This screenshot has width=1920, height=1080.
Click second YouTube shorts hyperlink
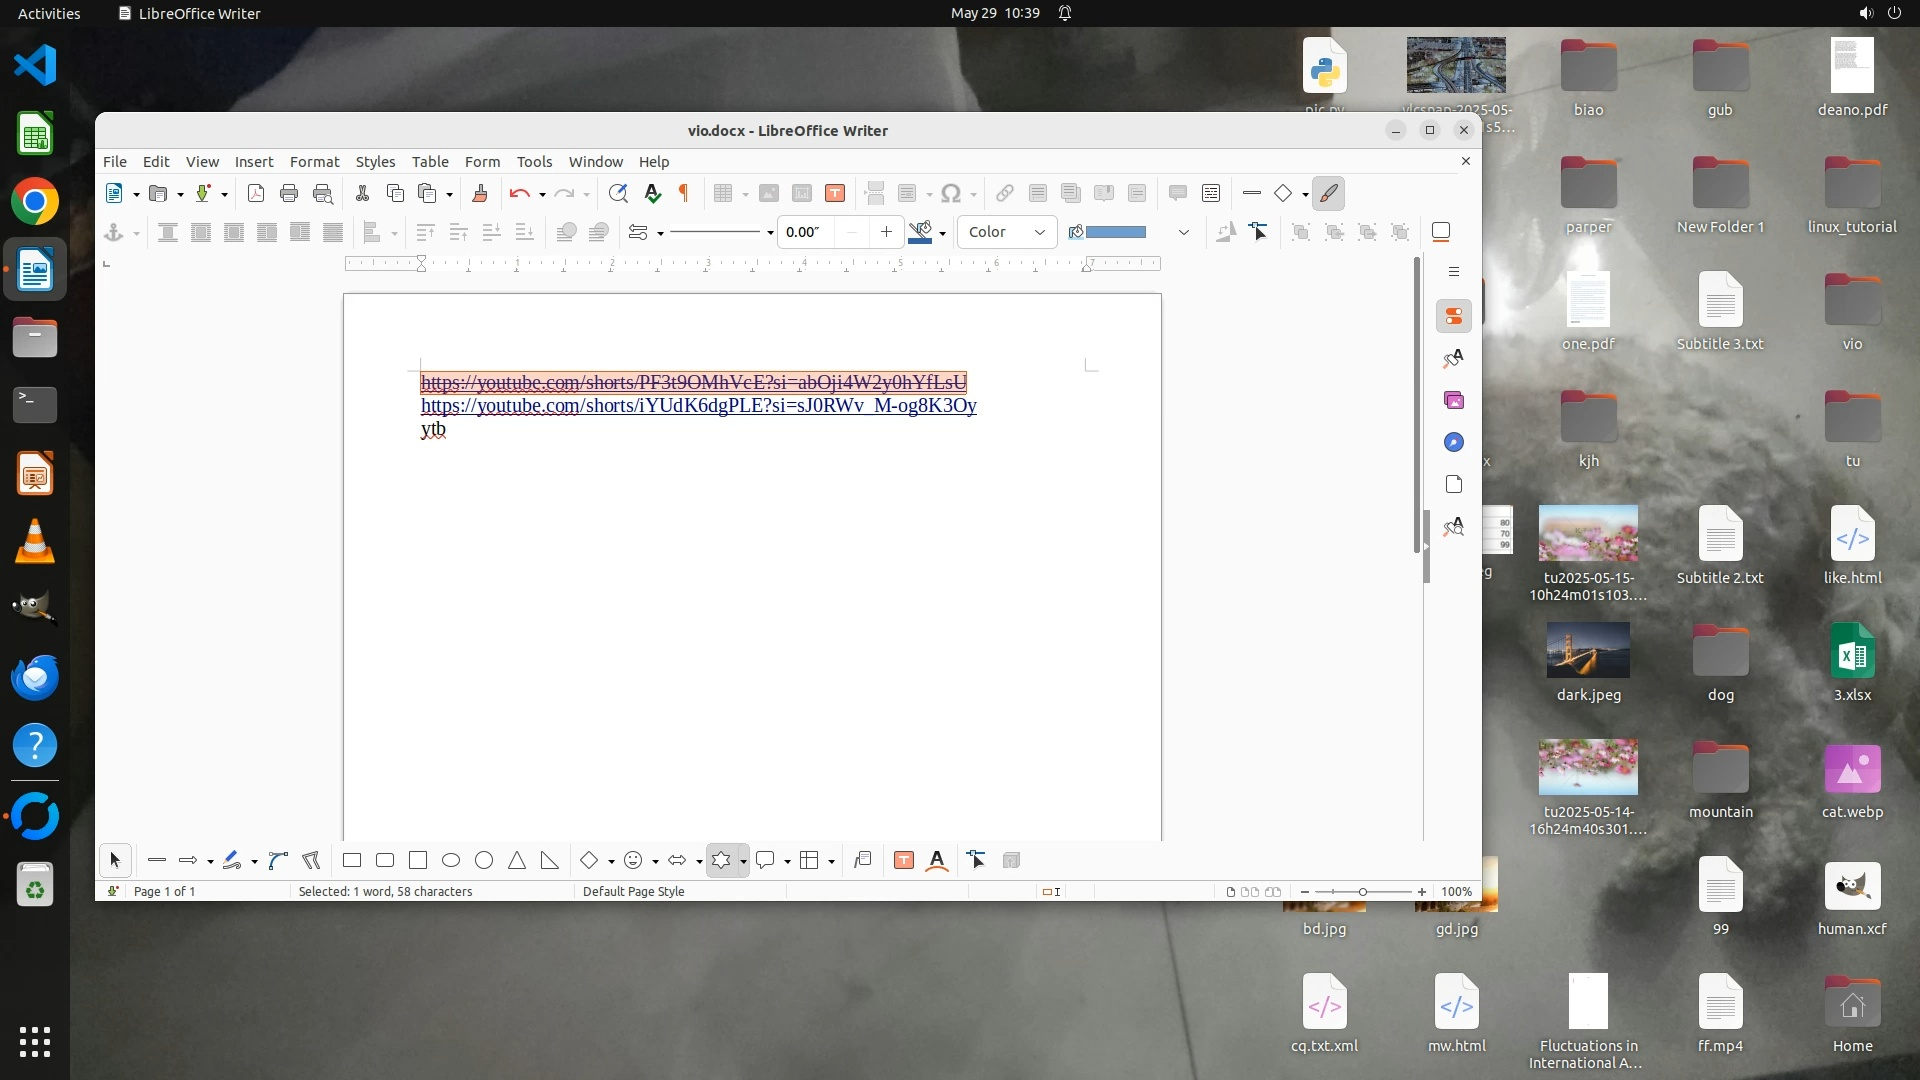(x=698, y=405)
